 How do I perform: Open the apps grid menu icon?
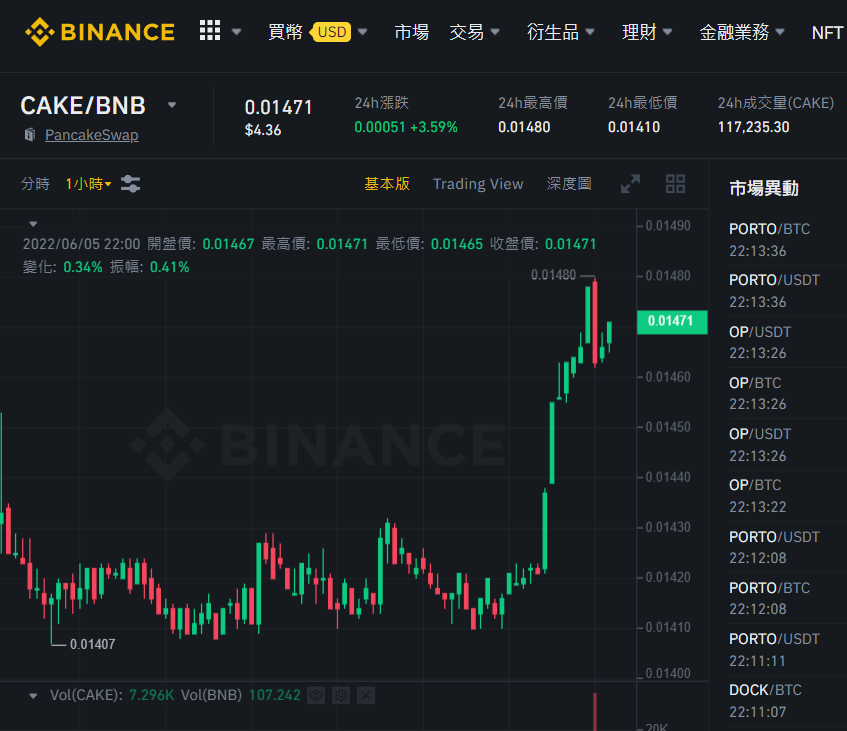[x=210, y=31]
